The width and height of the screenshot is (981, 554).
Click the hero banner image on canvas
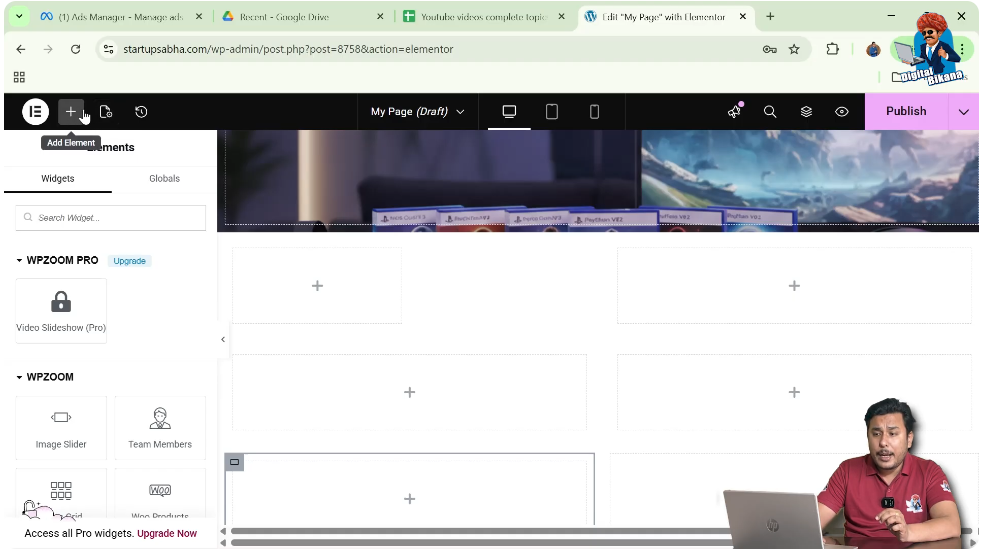pos(597,181)
